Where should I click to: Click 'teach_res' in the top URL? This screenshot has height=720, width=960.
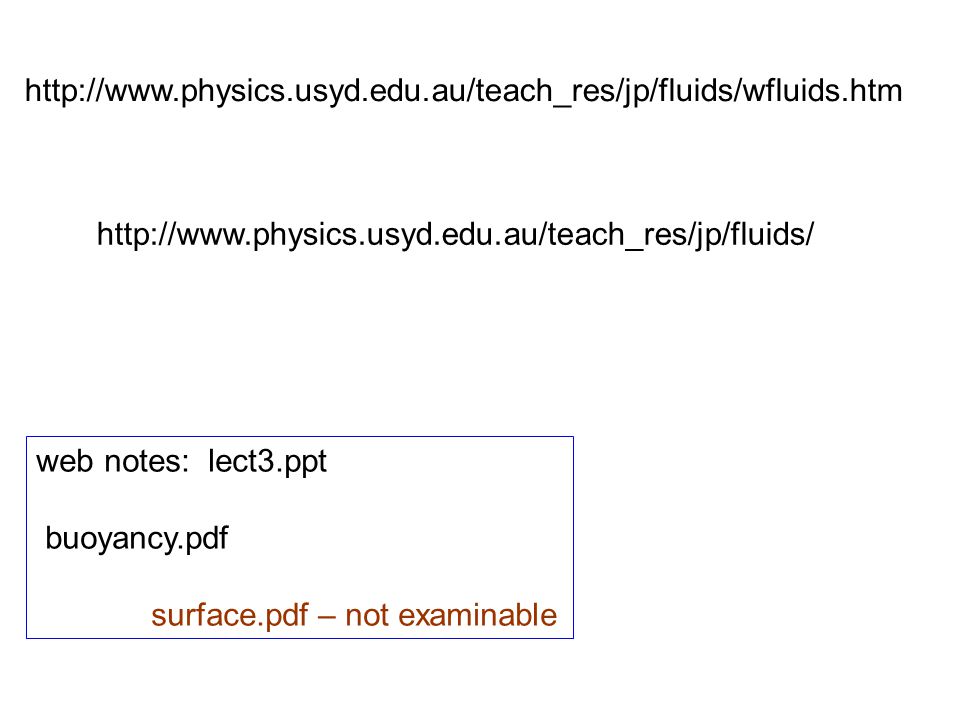(x=546, y=92)
